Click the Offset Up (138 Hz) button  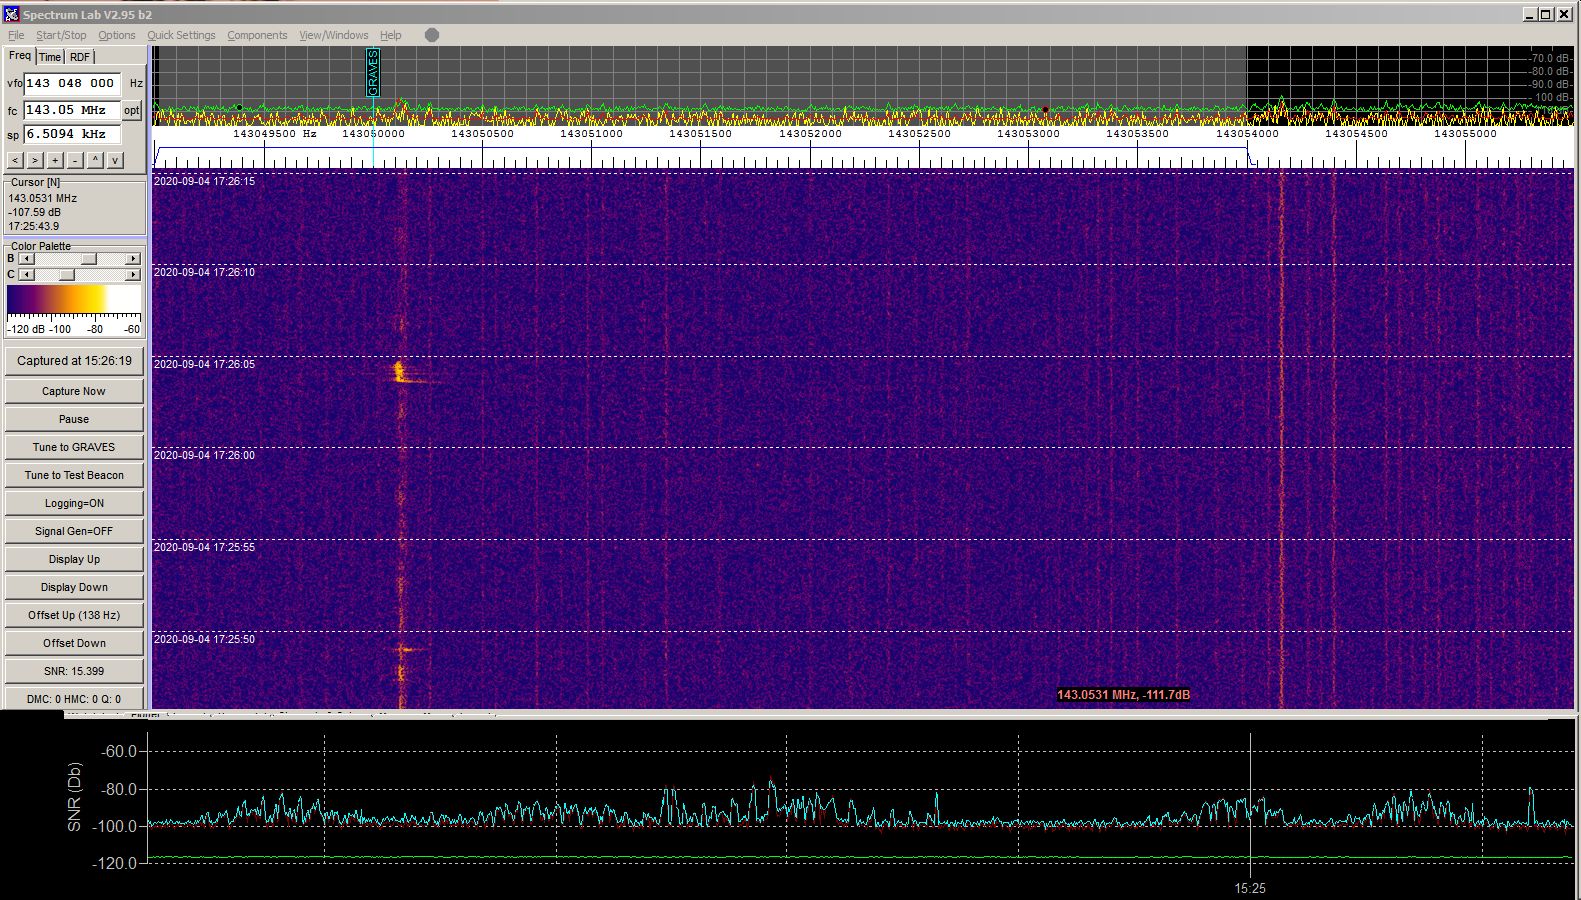click(74, 615)
